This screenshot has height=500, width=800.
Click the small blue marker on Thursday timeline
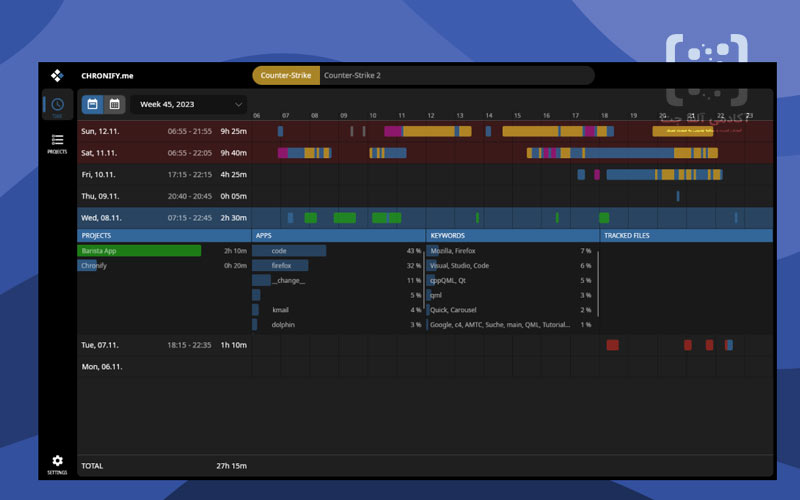pos(678,196)
